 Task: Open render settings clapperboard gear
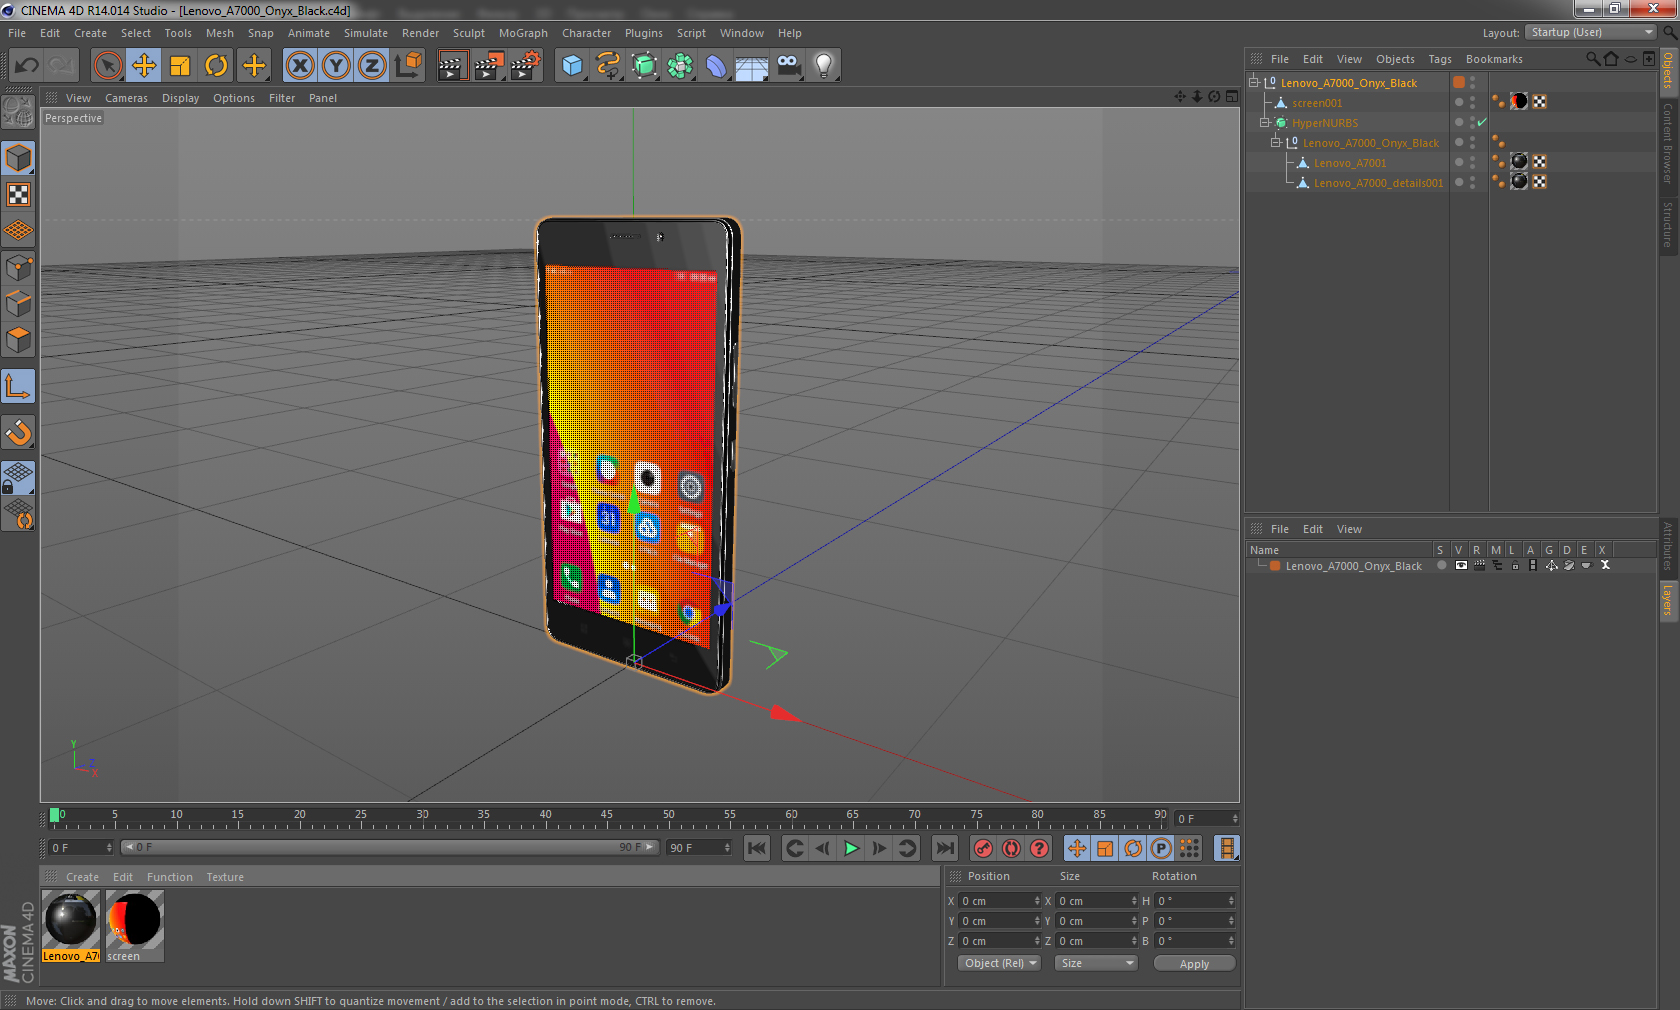[526, 66]
